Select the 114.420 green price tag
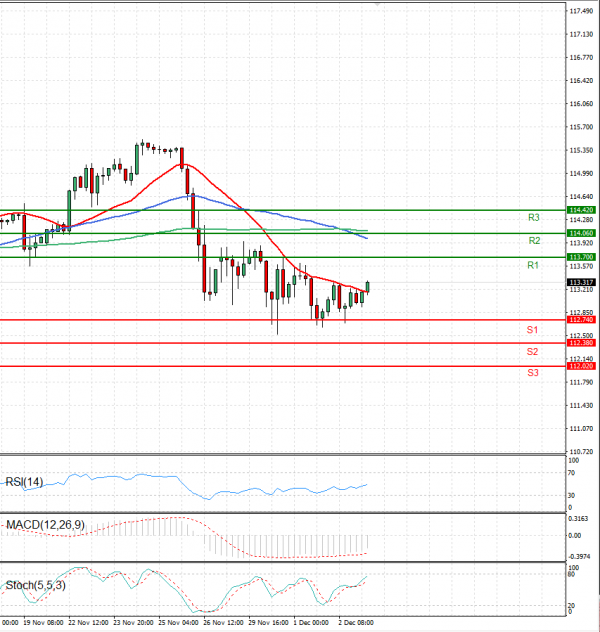The height and width of the screenshot is (632, 600). coord(581,210)
